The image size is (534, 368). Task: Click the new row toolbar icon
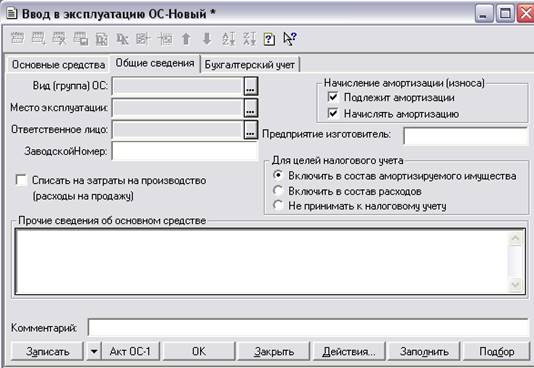pyautogui.click(x=17, y=39)
